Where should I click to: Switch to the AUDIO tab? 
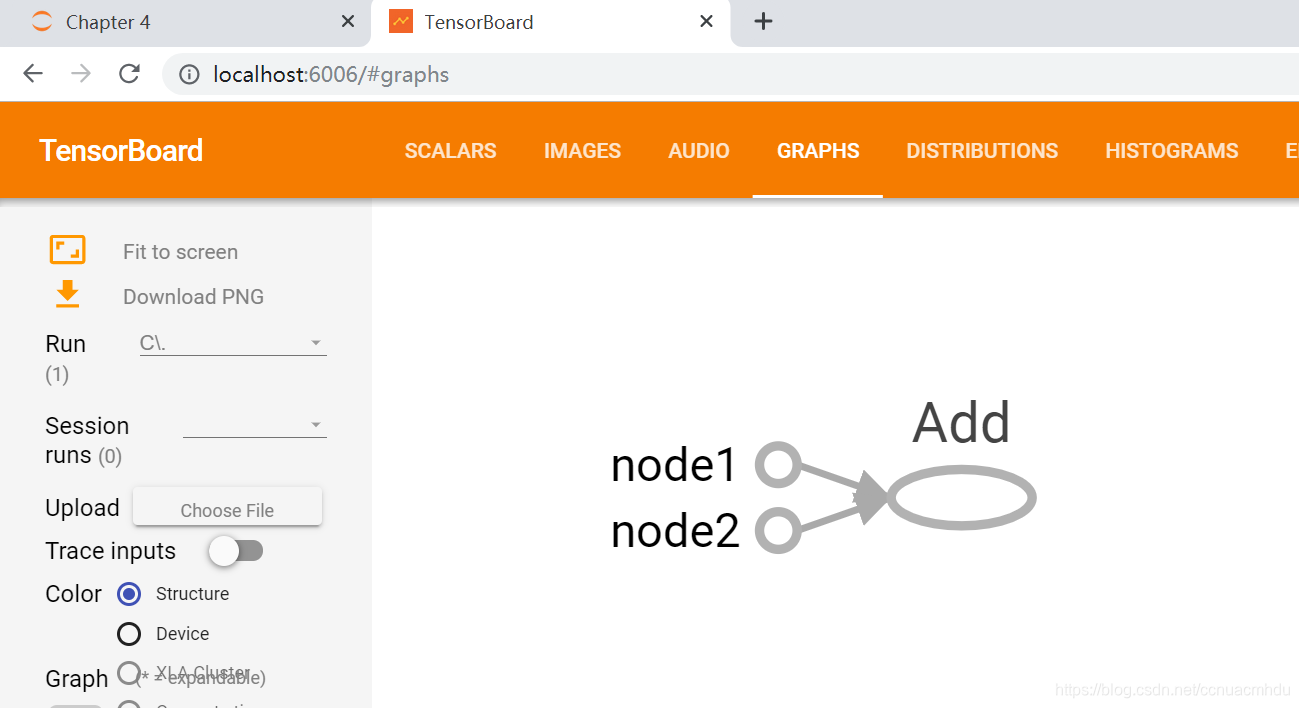pyautogui.click(x=699, y=151)
